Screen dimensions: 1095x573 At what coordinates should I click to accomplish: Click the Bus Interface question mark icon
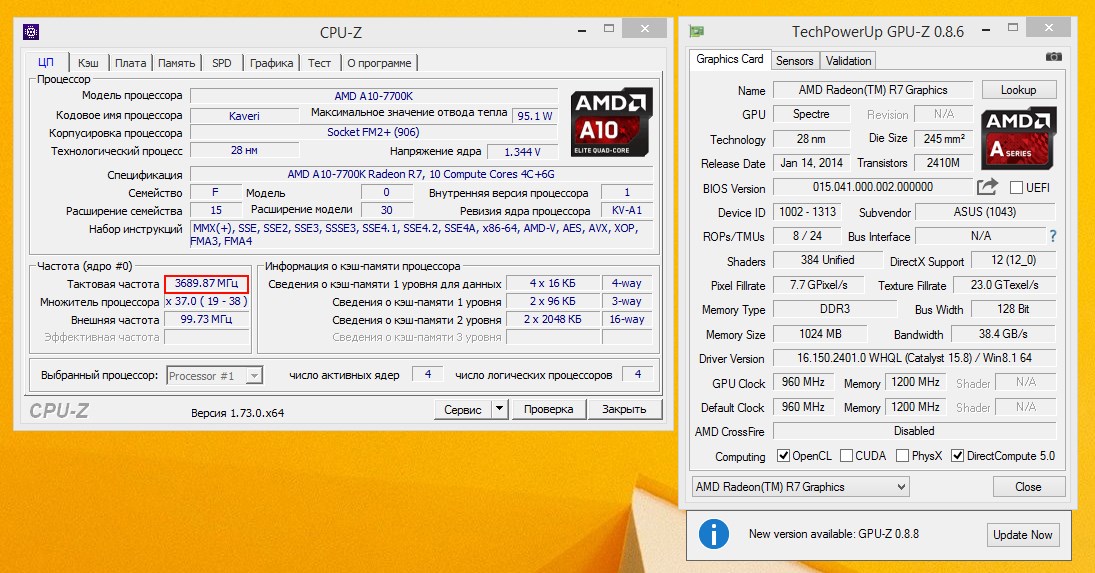point(1053,237)
